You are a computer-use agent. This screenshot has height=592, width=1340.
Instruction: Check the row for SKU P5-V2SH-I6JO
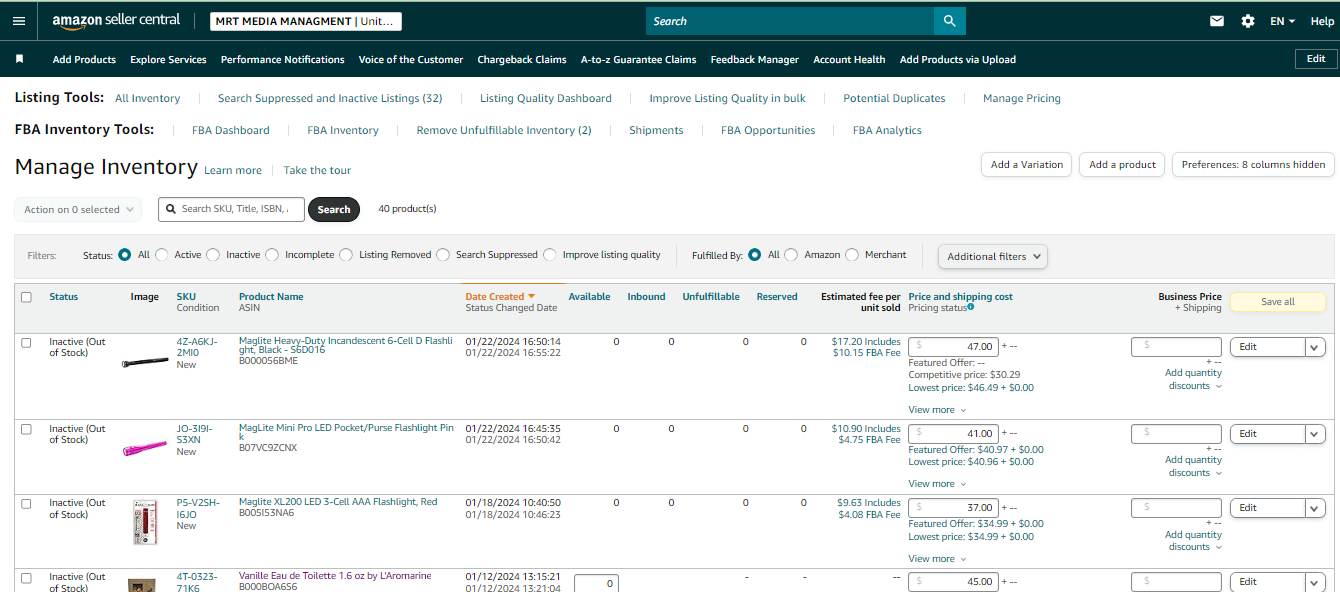(x=27, y=504)
